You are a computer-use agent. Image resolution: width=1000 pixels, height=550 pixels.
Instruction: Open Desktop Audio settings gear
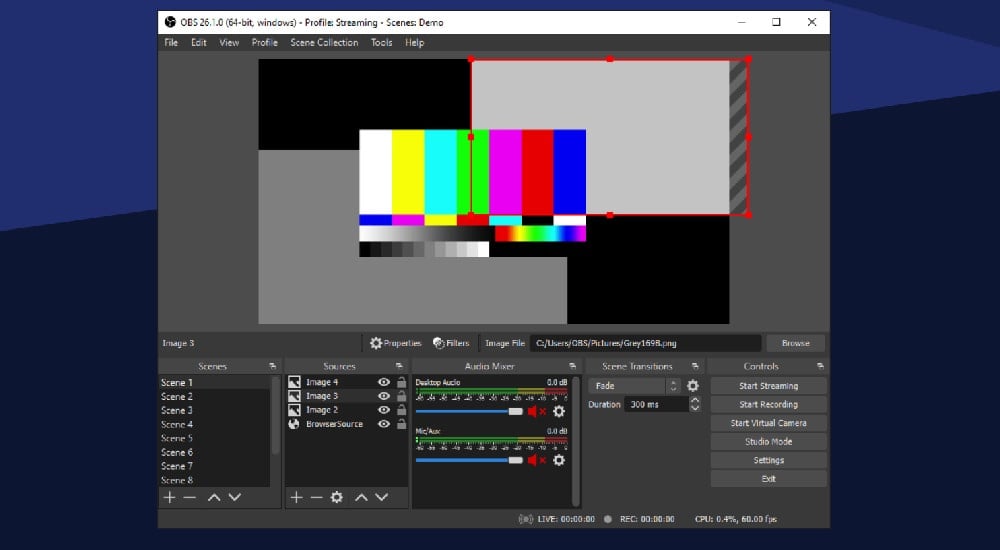[558, 411]
